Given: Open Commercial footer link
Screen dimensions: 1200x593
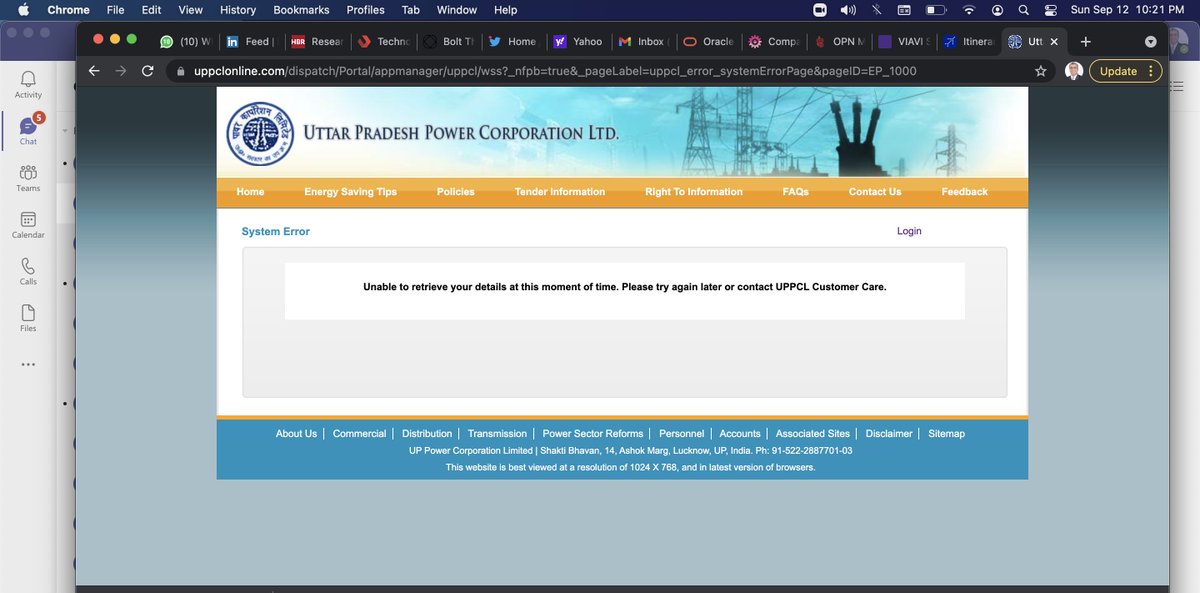Looking at the screenshot, I should coord(359,434).
